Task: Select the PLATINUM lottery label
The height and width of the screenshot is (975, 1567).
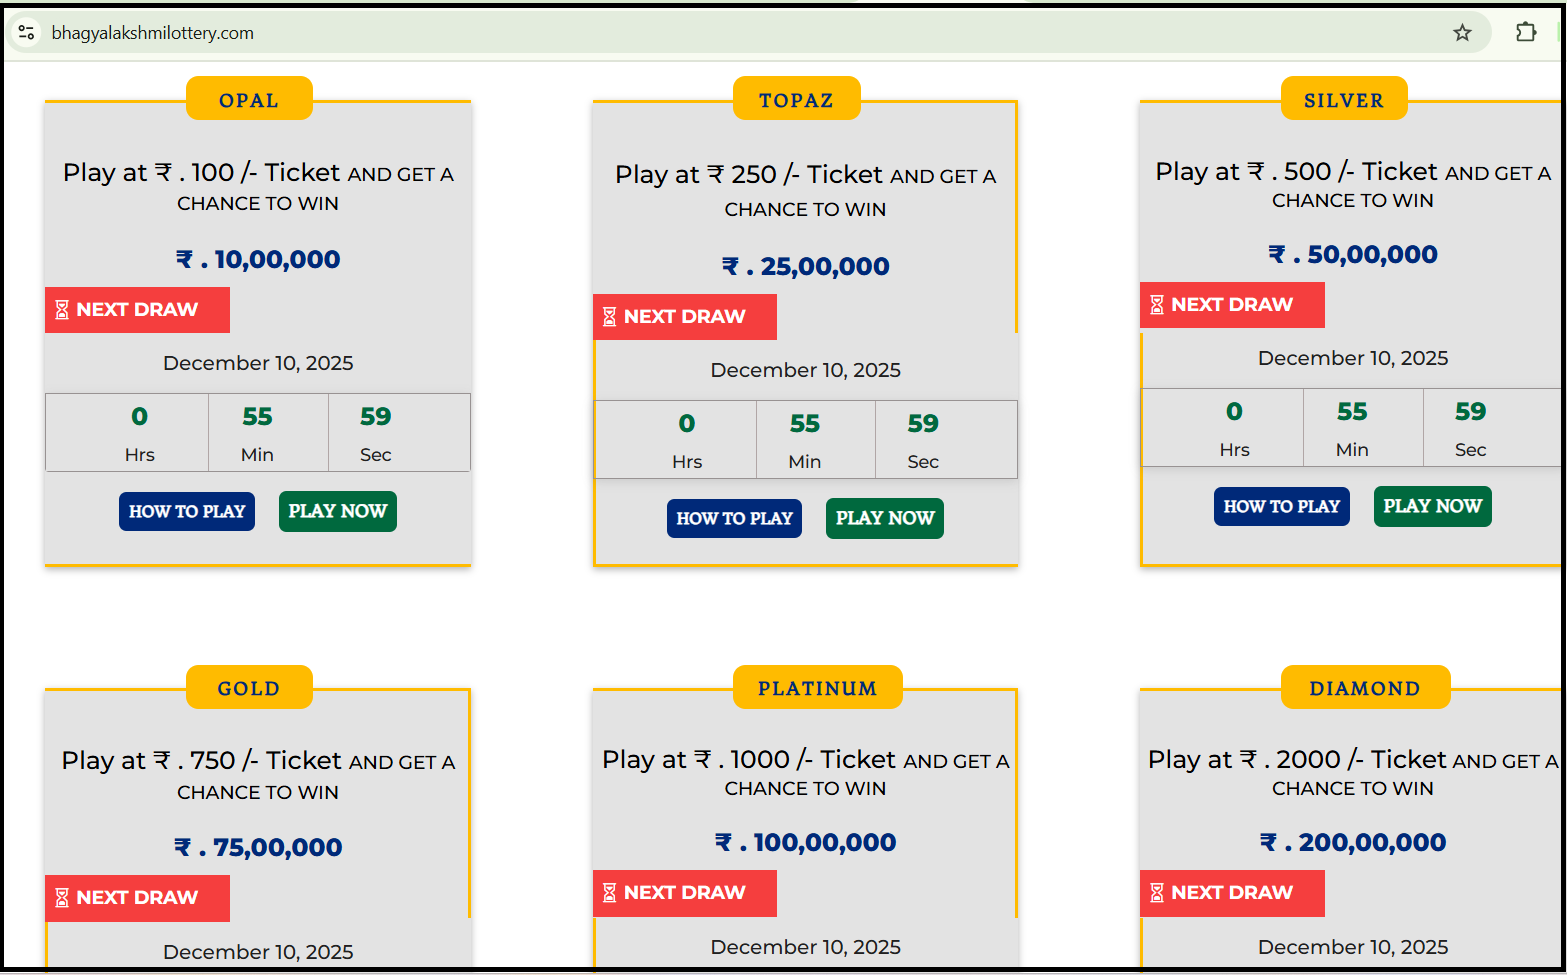Action: (x=817, y=688)
